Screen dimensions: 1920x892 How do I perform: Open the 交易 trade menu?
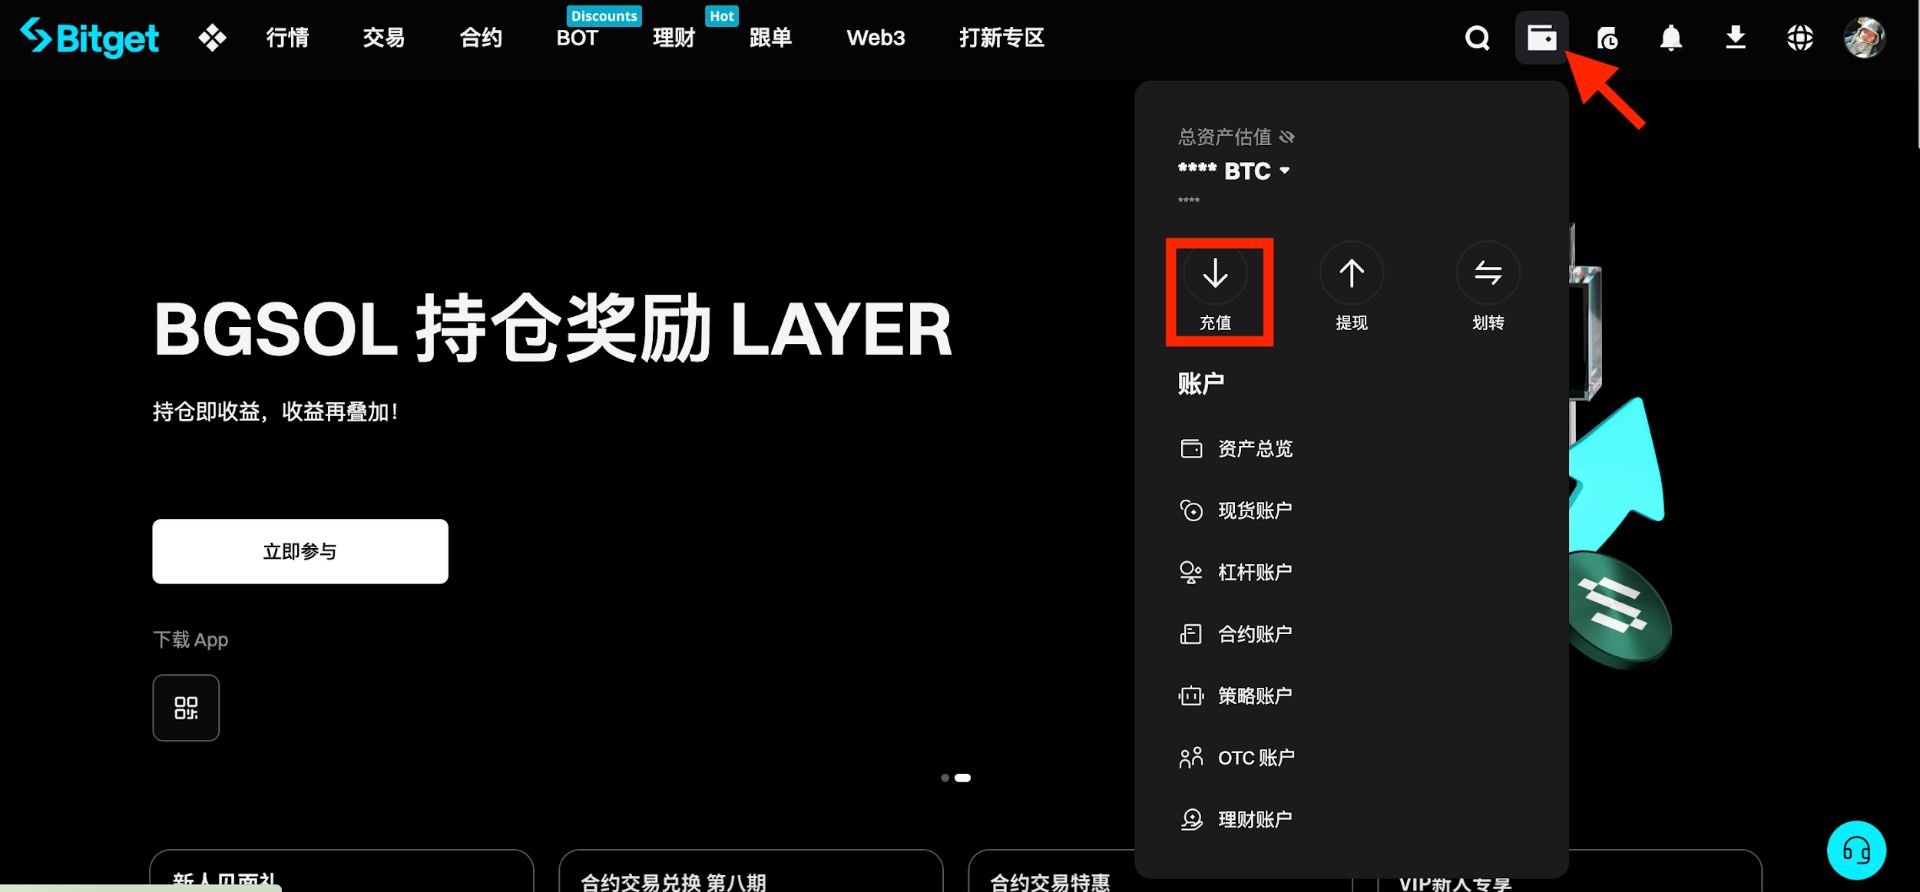pos(383,38)
